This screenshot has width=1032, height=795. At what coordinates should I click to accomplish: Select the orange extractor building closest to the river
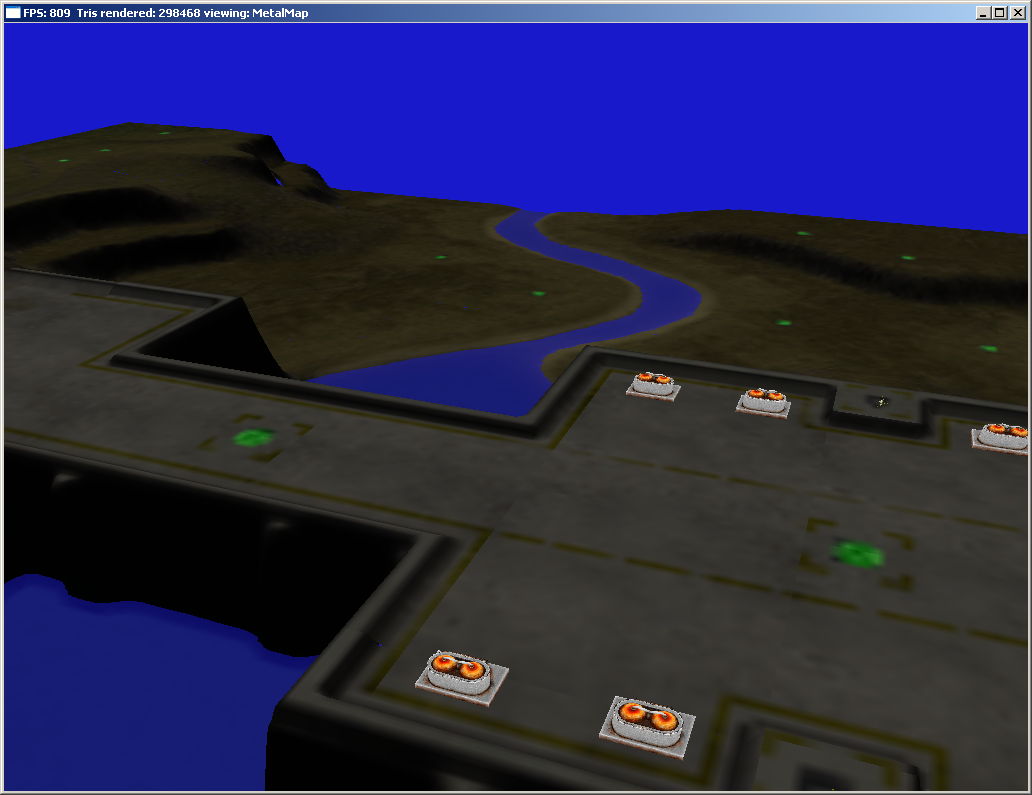(653, 386)
